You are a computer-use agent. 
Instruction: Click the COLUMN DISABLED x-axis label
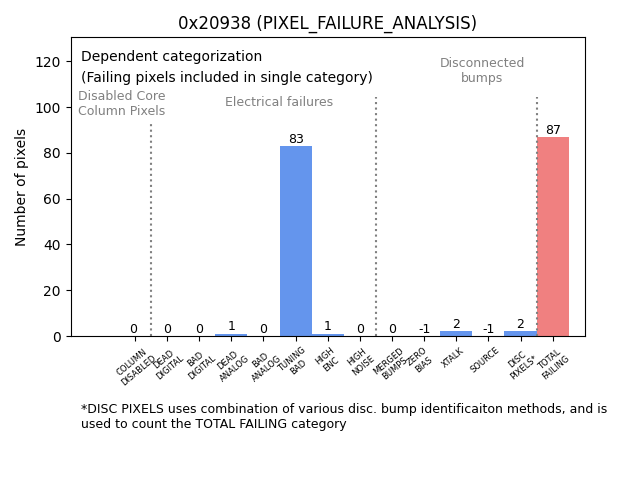point(135,366)
